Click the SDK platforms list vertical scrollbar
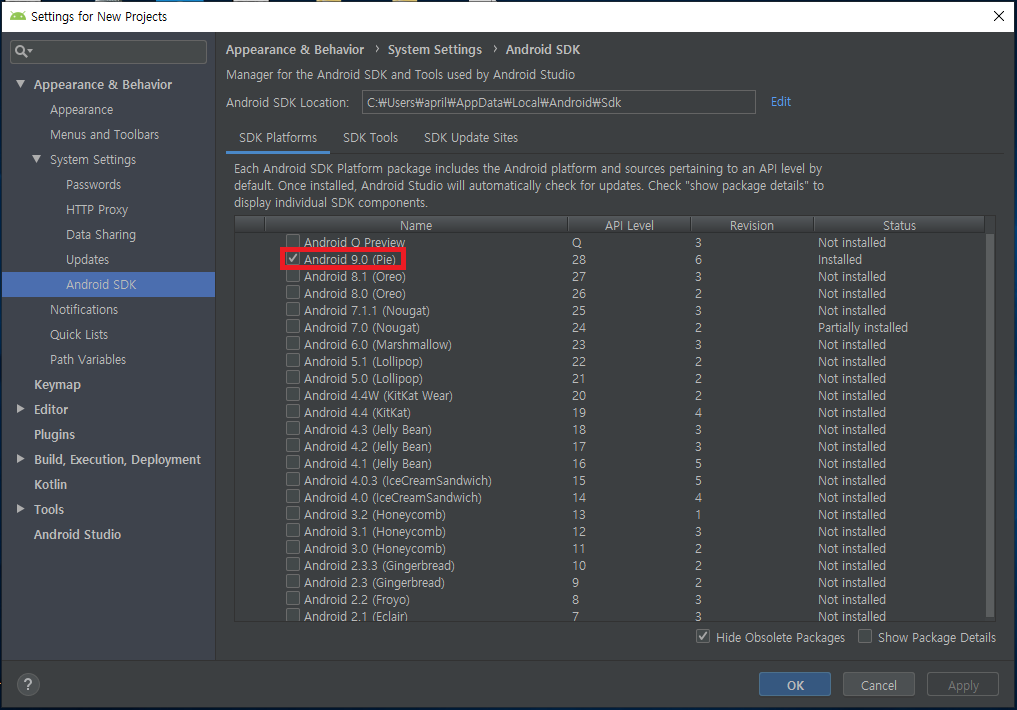Image resolution: width=1017 pixels, height=710 pixels. (990, 425)
